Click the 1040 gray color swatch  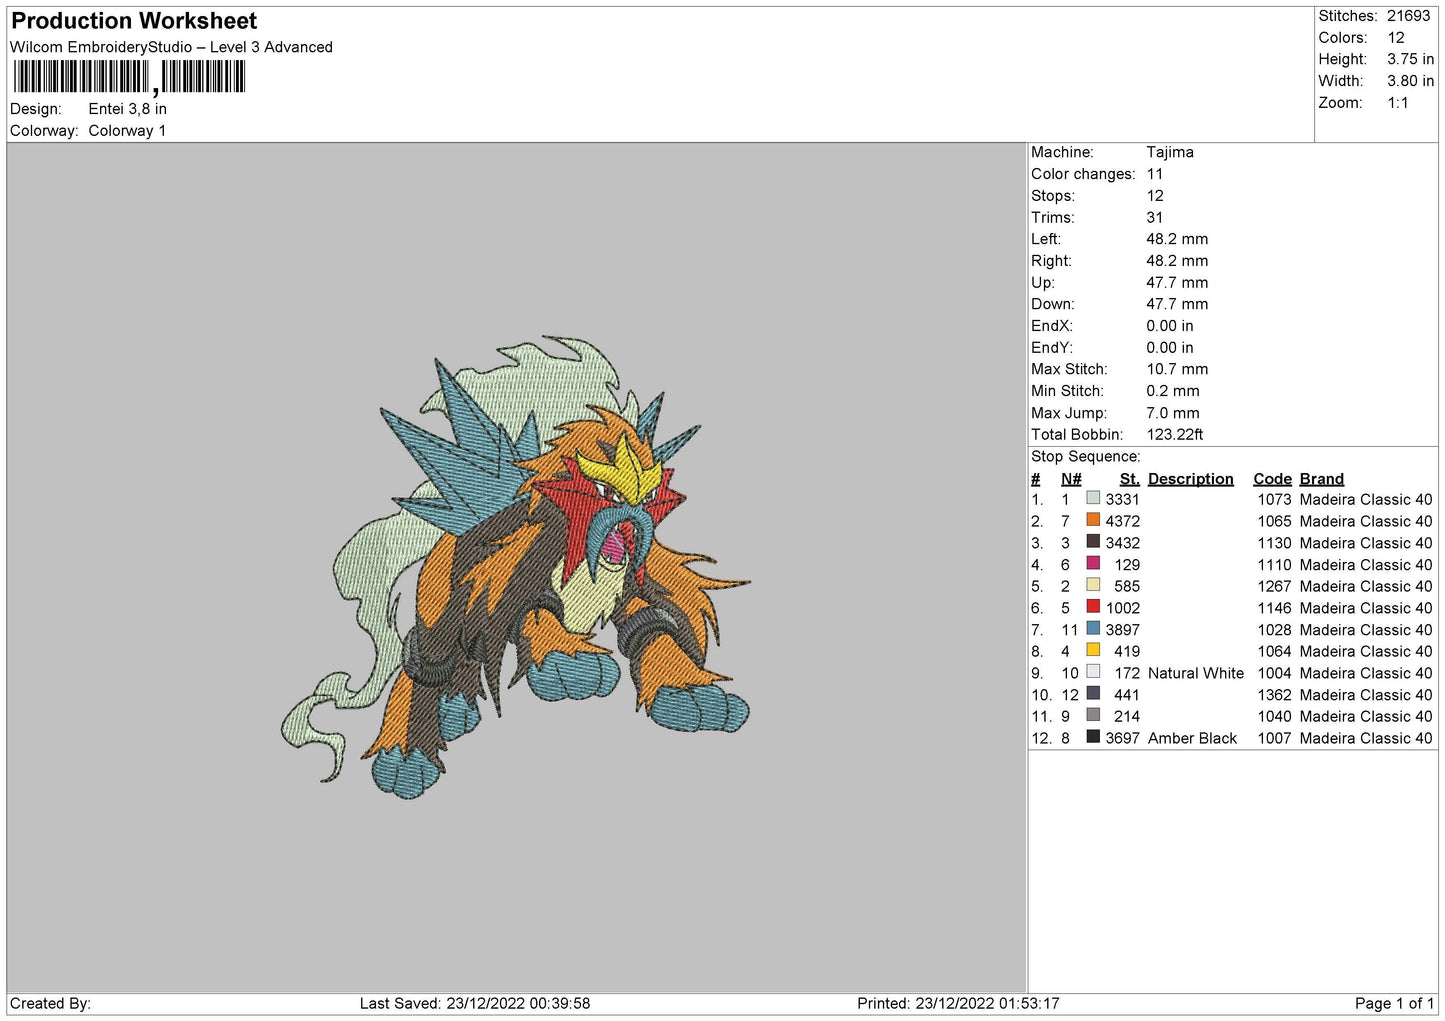pos(1093,715)
